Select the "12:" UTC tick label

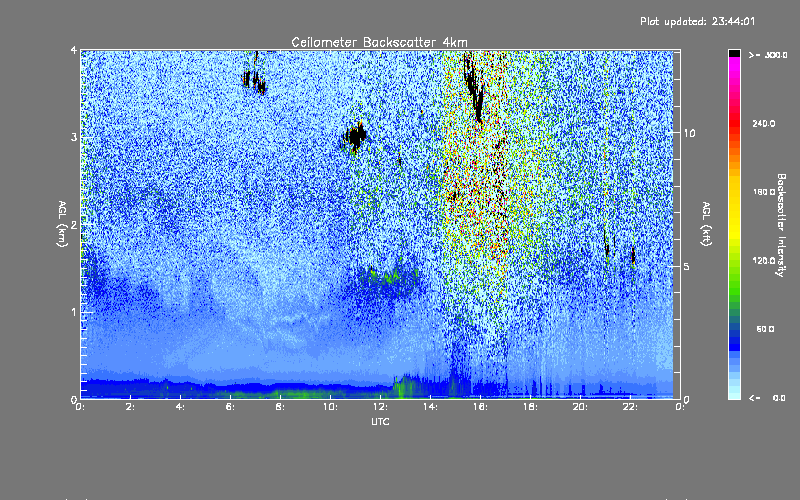click(380, 407)
